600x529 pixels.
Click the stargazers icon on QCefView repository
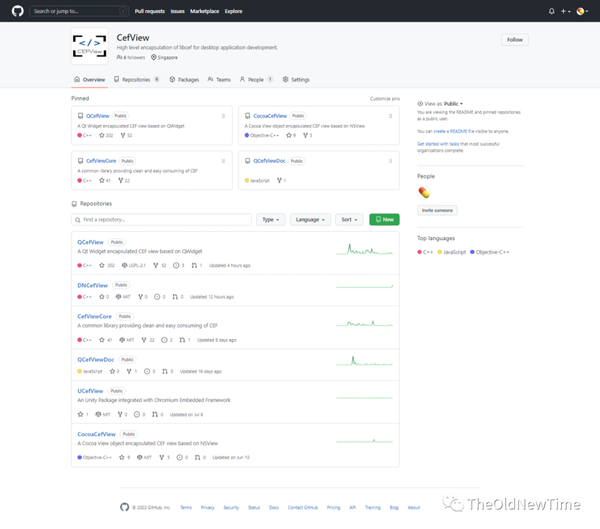coord(102,265)
